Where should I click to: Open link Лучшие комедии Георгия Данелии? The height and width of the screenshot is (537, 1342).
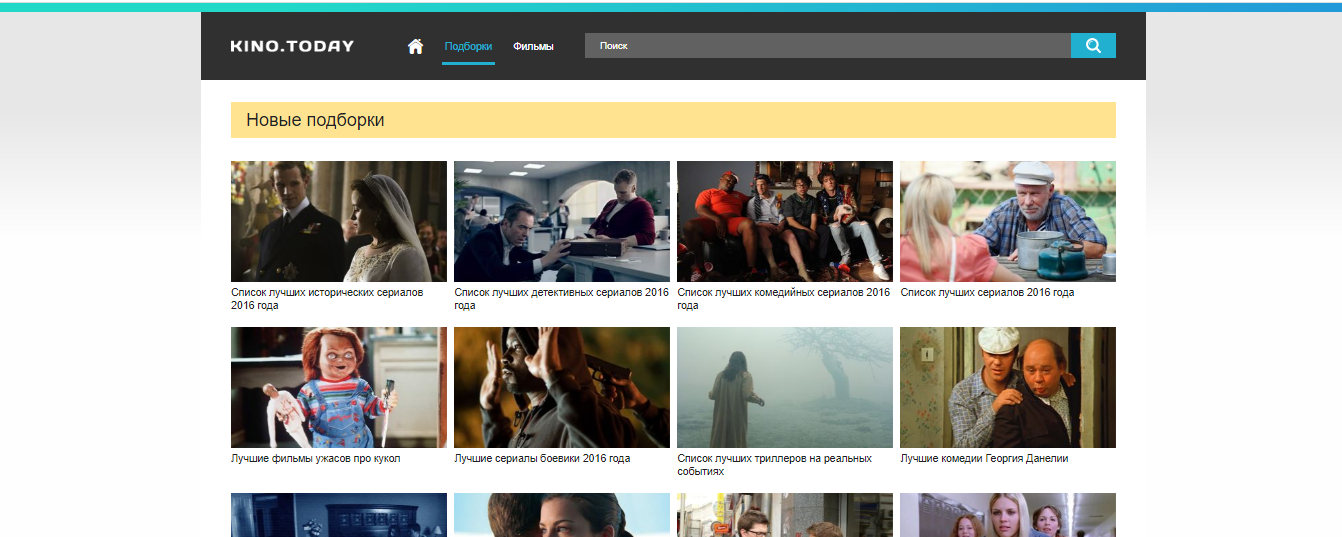point(984,458)
